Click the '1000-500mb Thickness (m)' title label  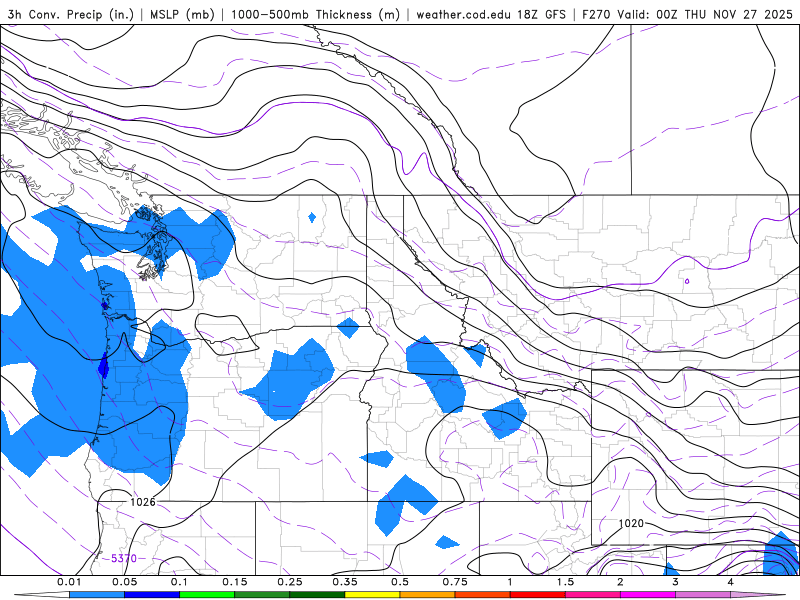[315, 14]
